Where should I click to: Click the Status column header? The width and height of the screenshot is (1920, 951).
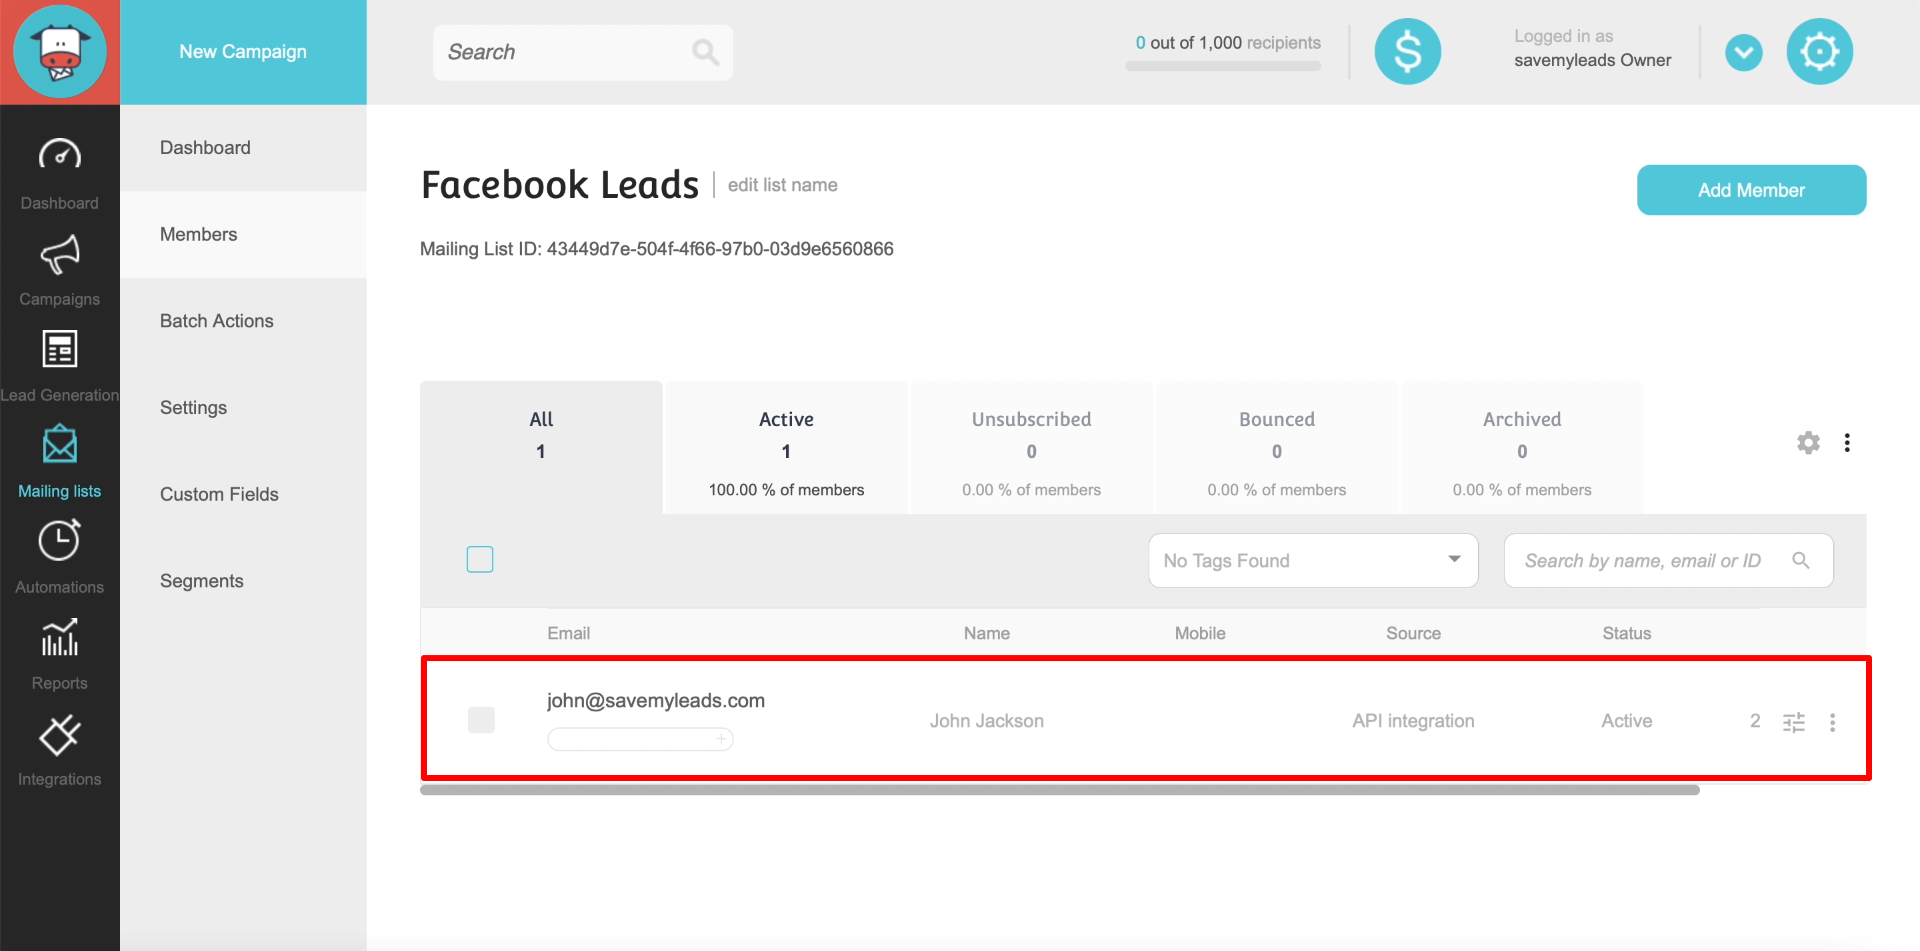[1627, 633]
